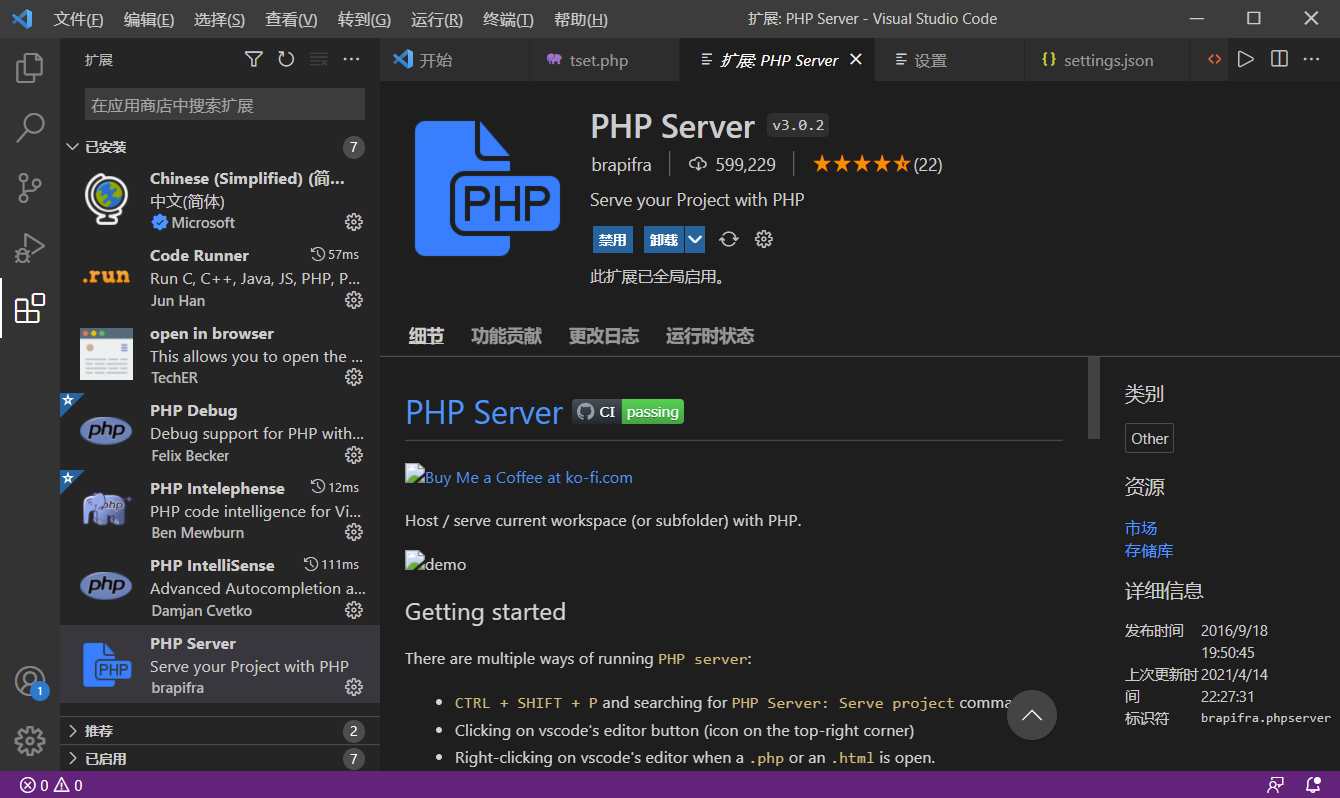Open uninstall dropdown arrow
Viewport: 1340px width, 798px height.
(696, 239)
